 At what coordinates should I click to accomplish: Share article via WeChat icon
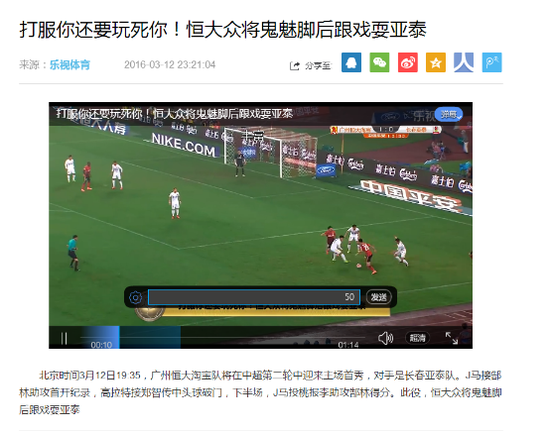[x=379, y=62]
